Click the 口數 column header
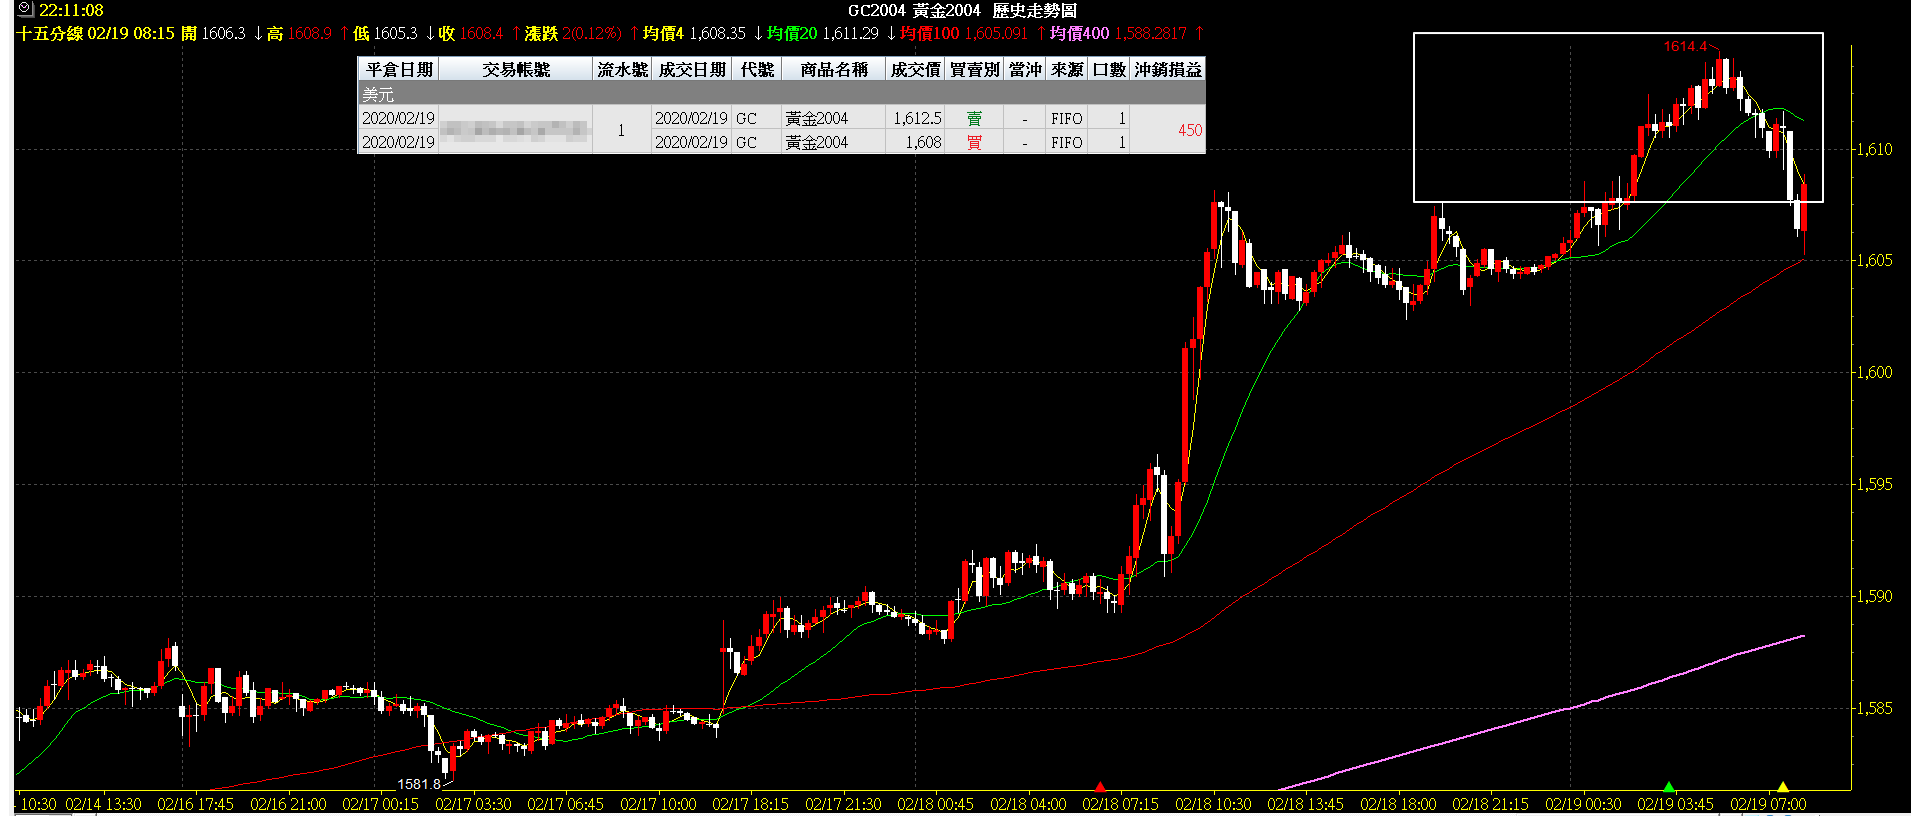 pyautogui.click(x=1109, y=69)
